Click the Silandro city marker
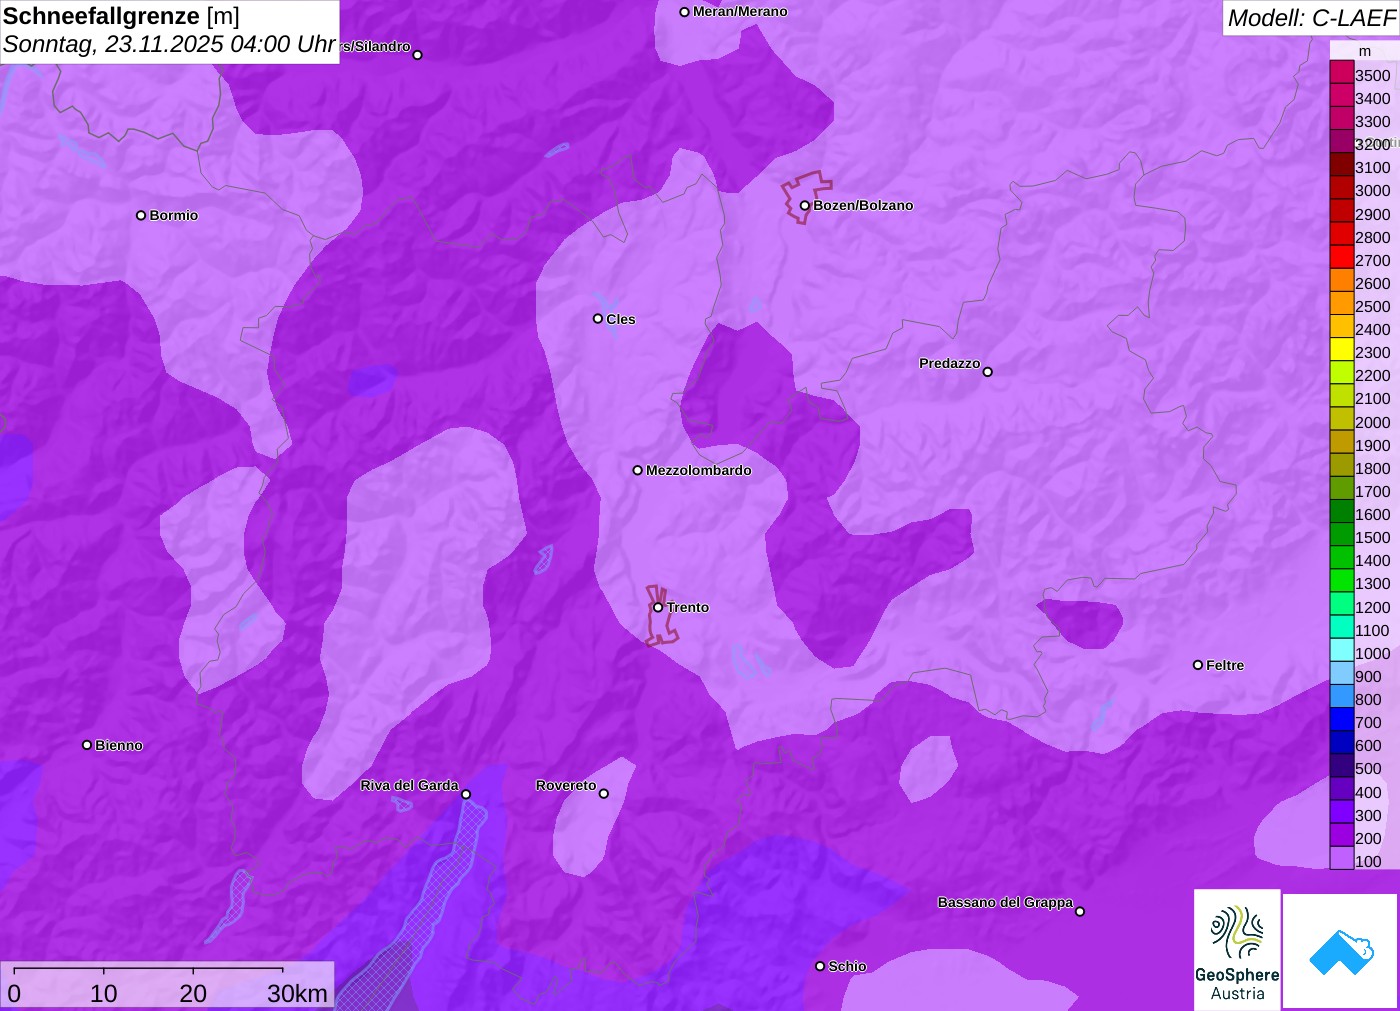 417,55
